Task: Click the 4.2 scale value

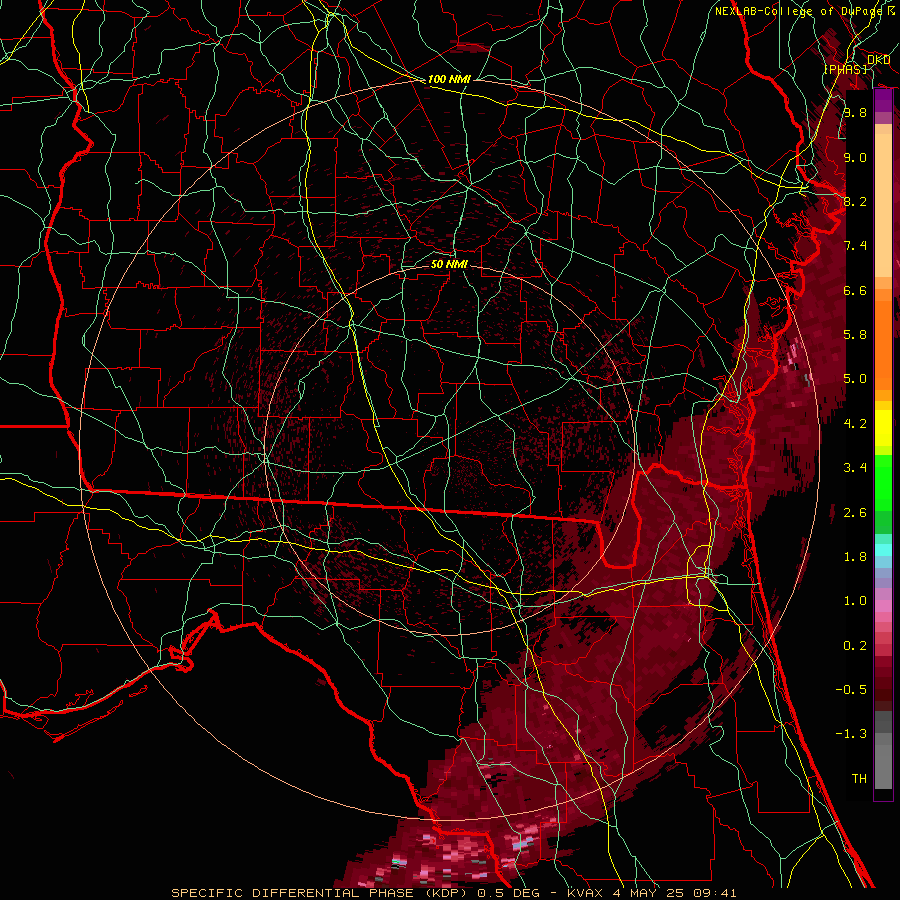Action: click(855, 424)
